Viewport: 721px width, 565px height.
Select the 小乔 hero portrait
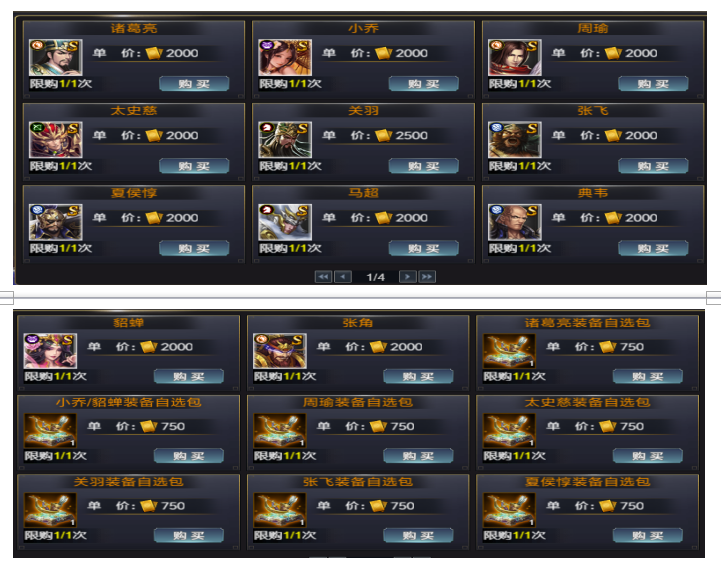pyautogui.click(x=285, y=57)
